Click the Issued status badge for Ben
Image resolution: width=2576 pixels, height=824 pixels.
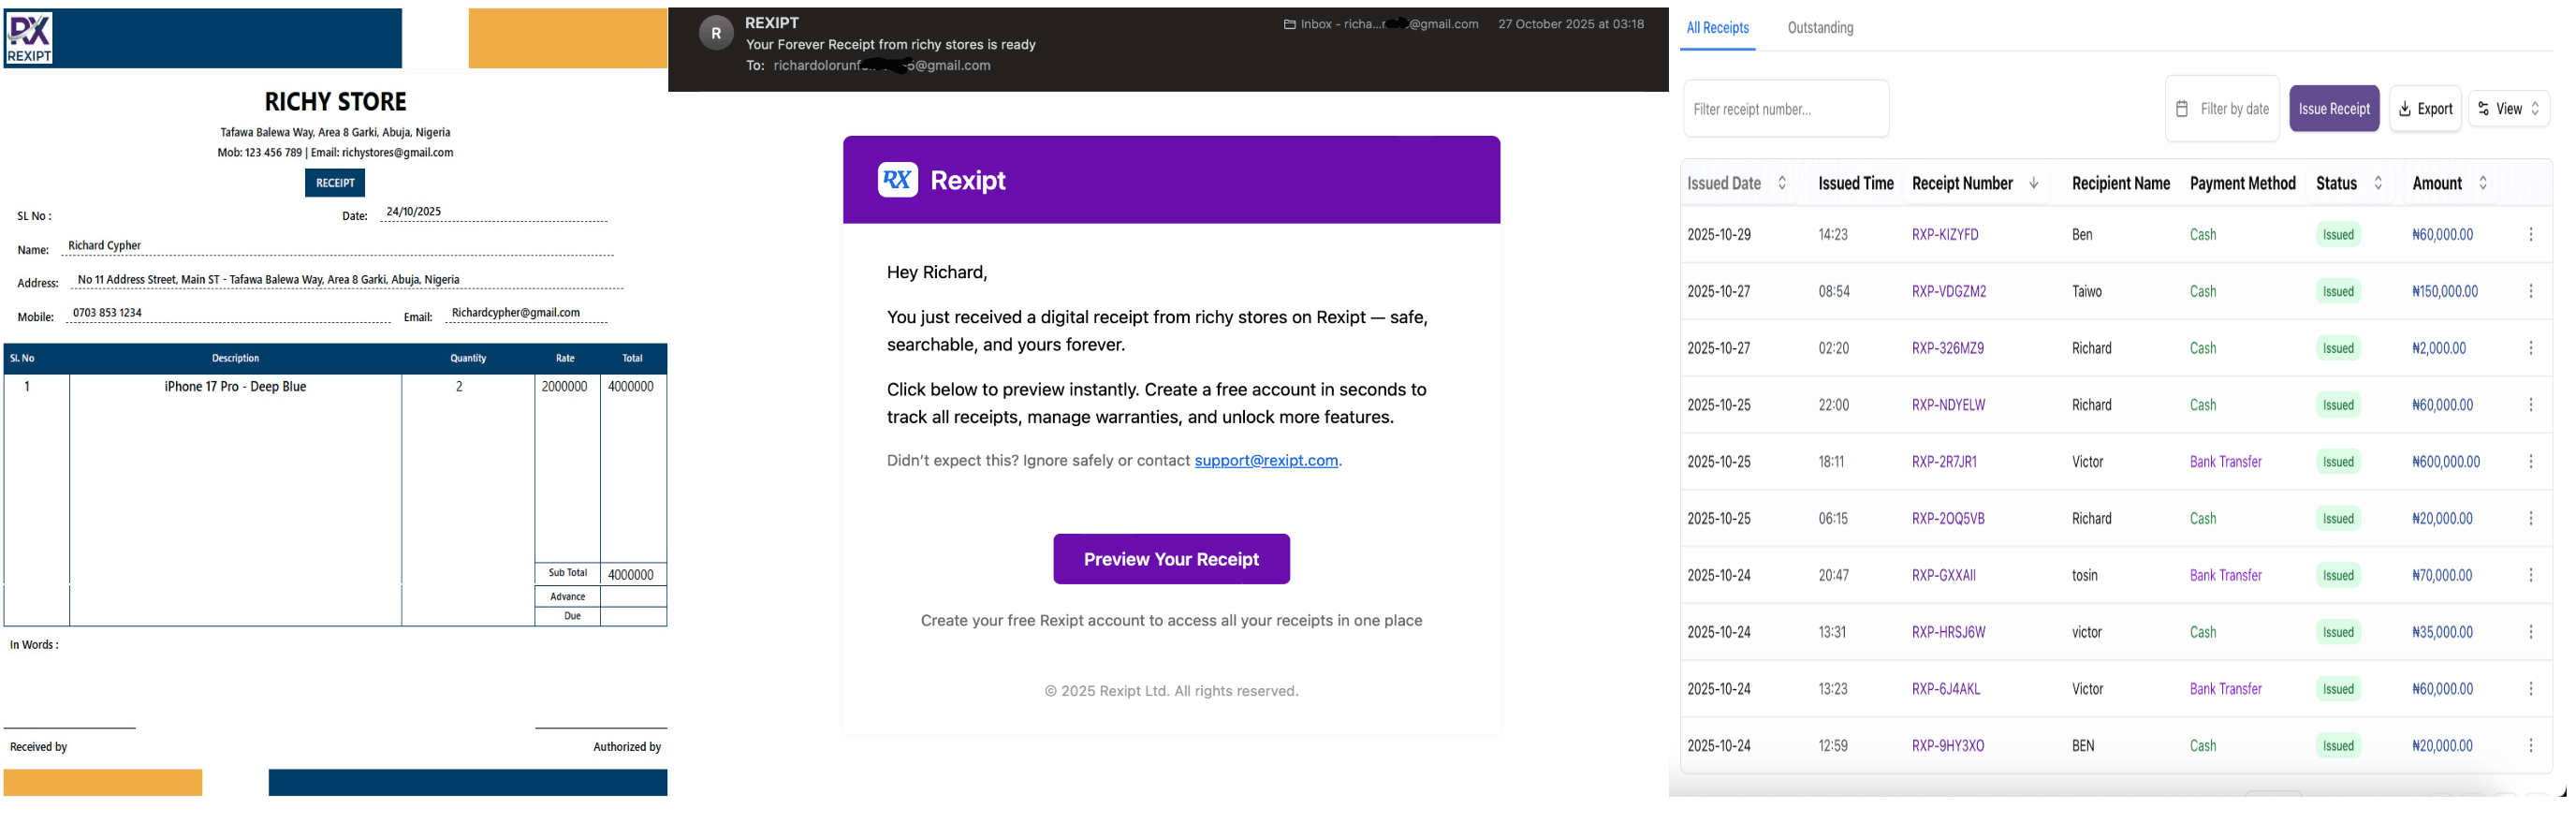[x=2337, y=235]
